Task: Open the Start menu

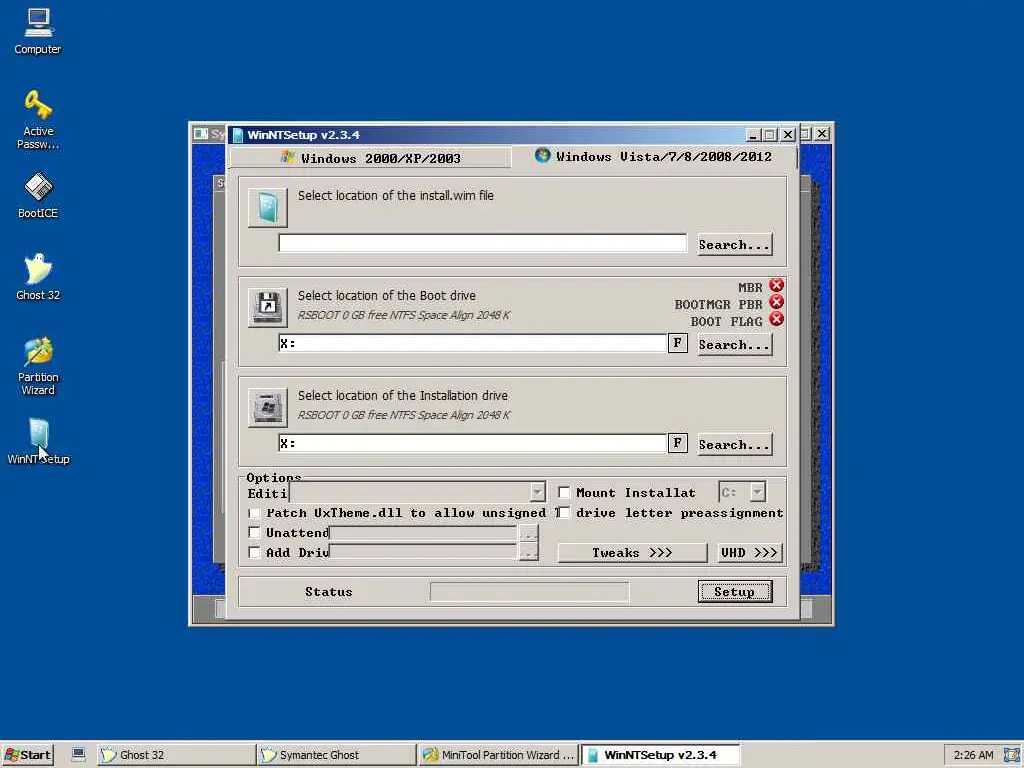Action: point(27,755)
